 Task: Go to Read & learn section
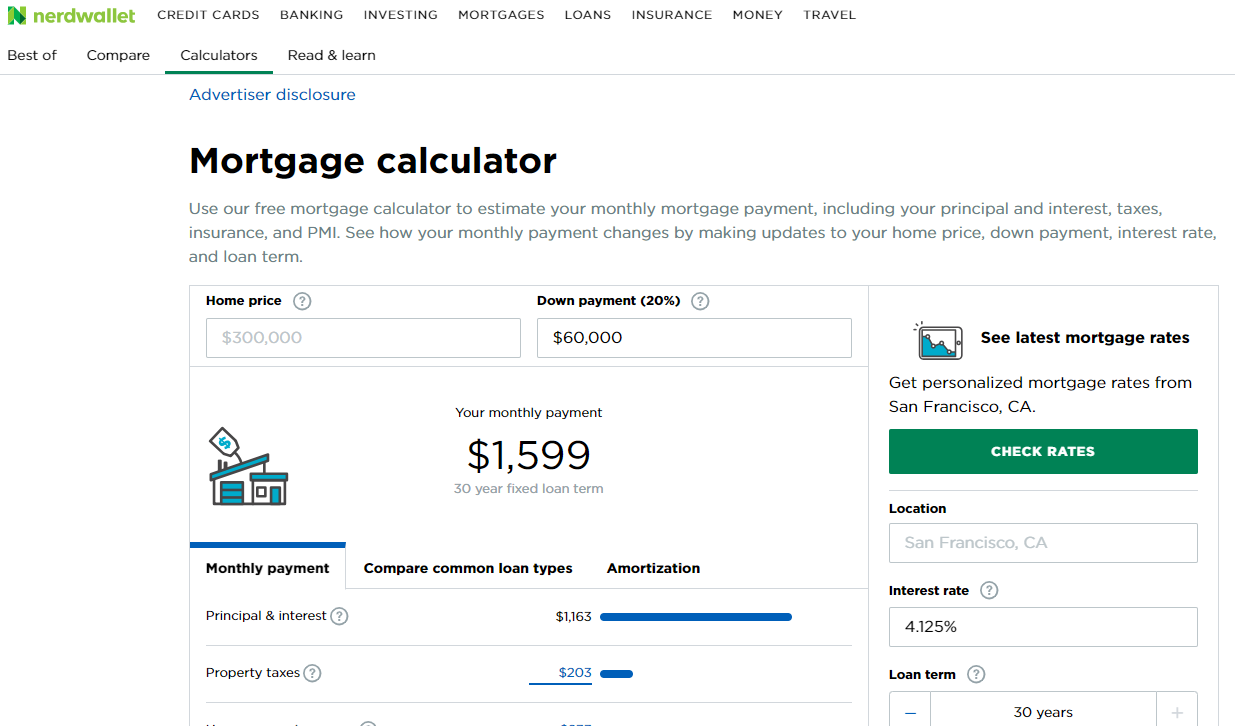[332, 55]
